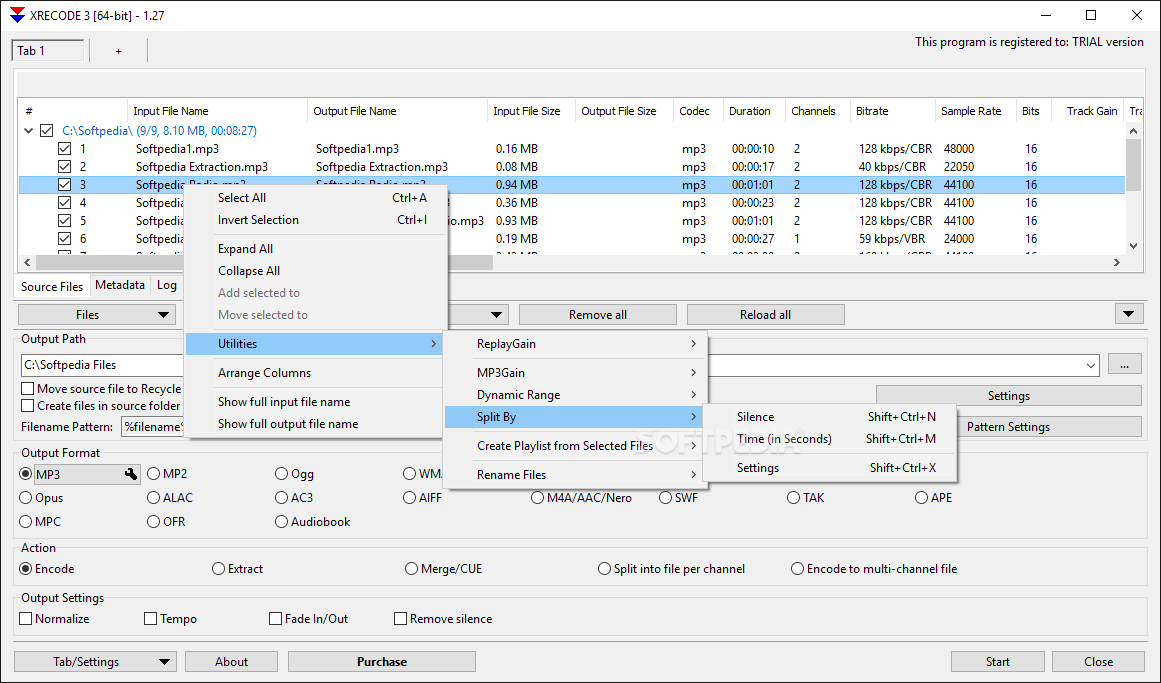Click the Filename Pattern input field
This screenshot has height=683, width=1161.
tap(153, 427)
